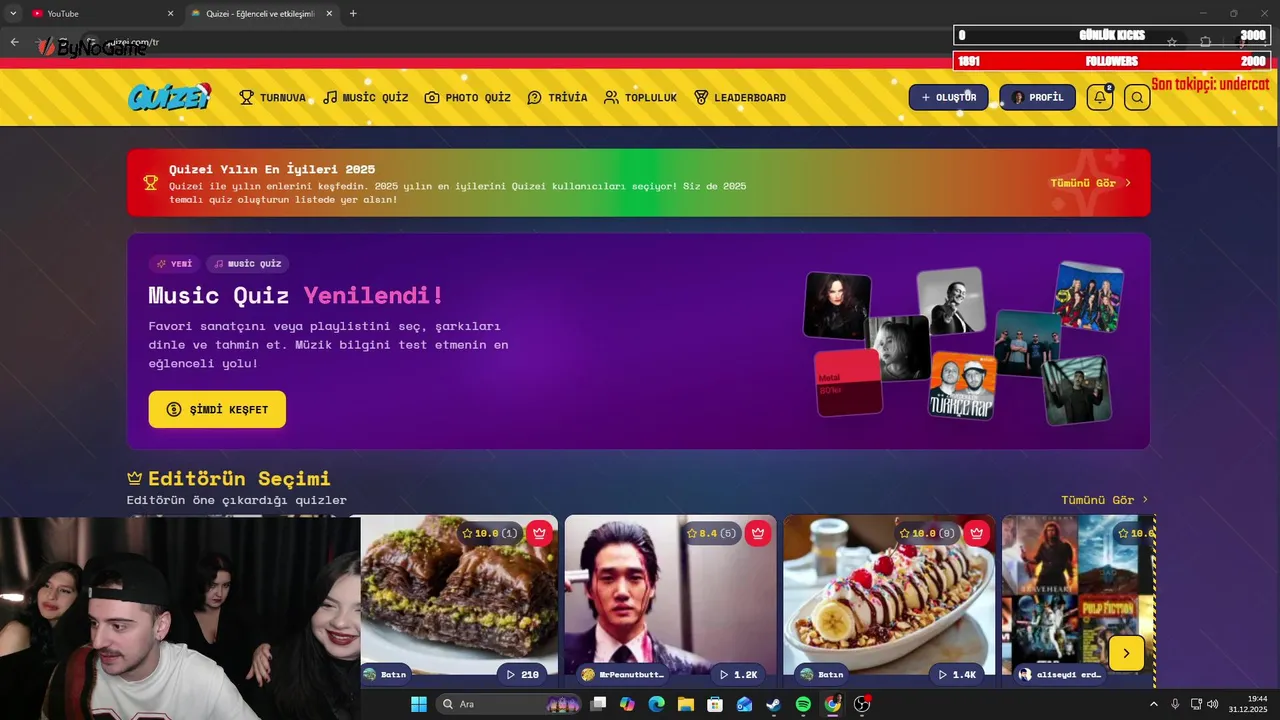Click the microphone tray icon
Screen dimensions: 1280x720
click(1175, 704)
